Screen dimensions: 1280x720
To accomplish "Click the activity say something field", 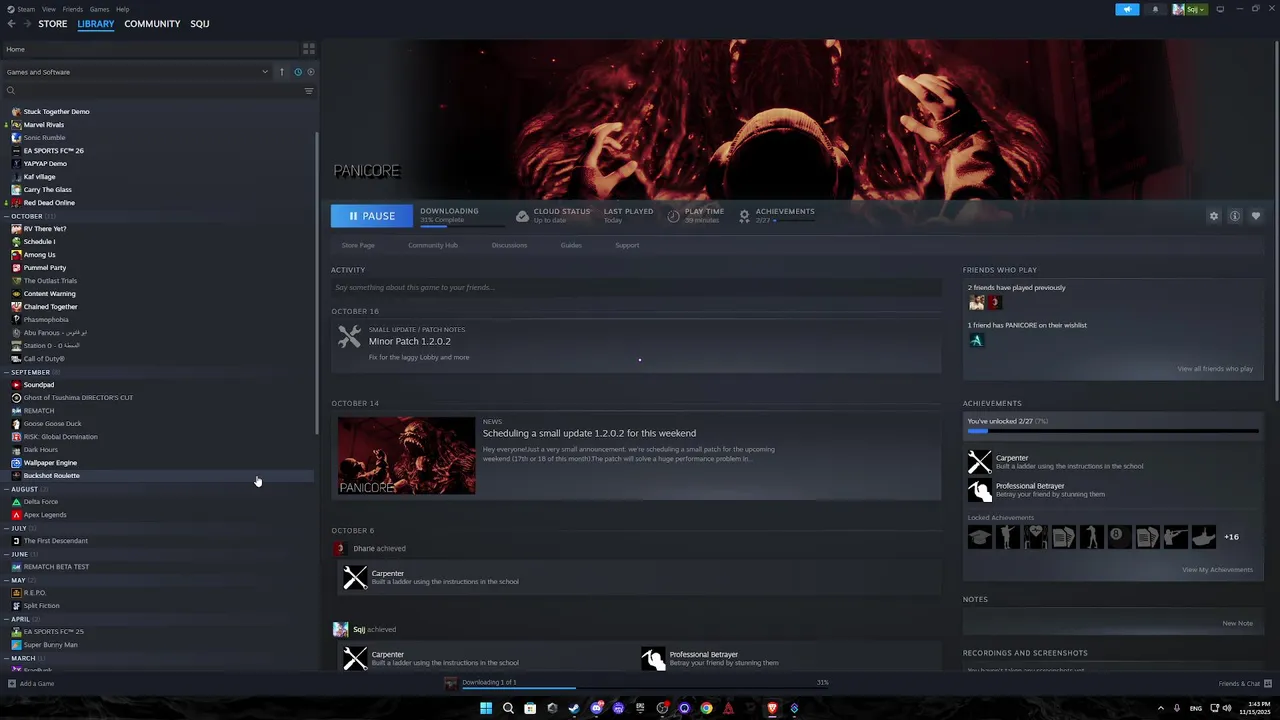I will (636, 288).
